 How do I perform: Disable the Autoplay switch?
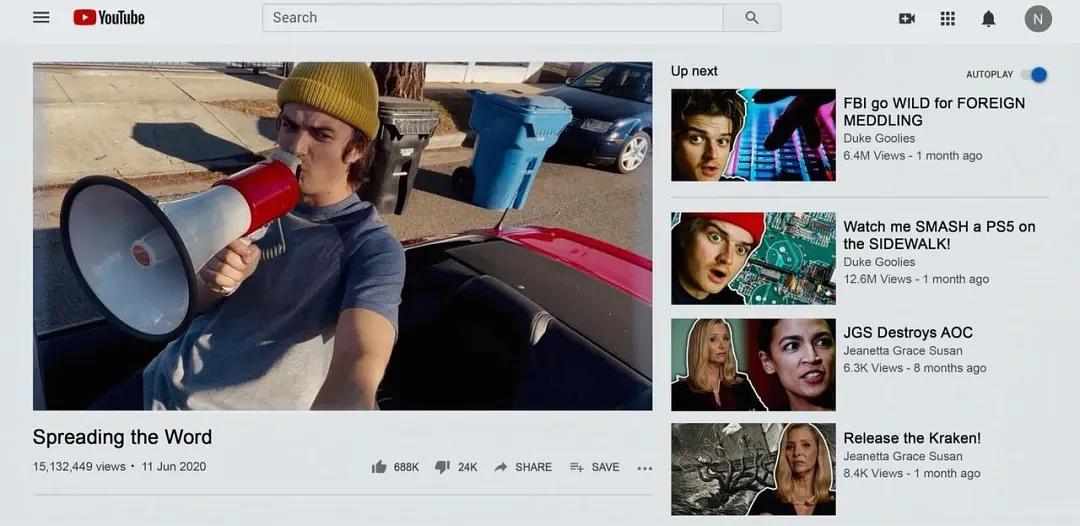point(1036,75)
